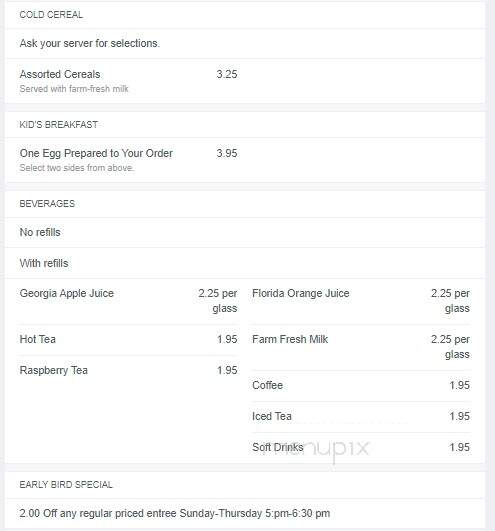This screenshot has height=531, width=495.
Task: Choose Hot Tea from beverages
Action: pyautogui.click(x=128, y=339)
